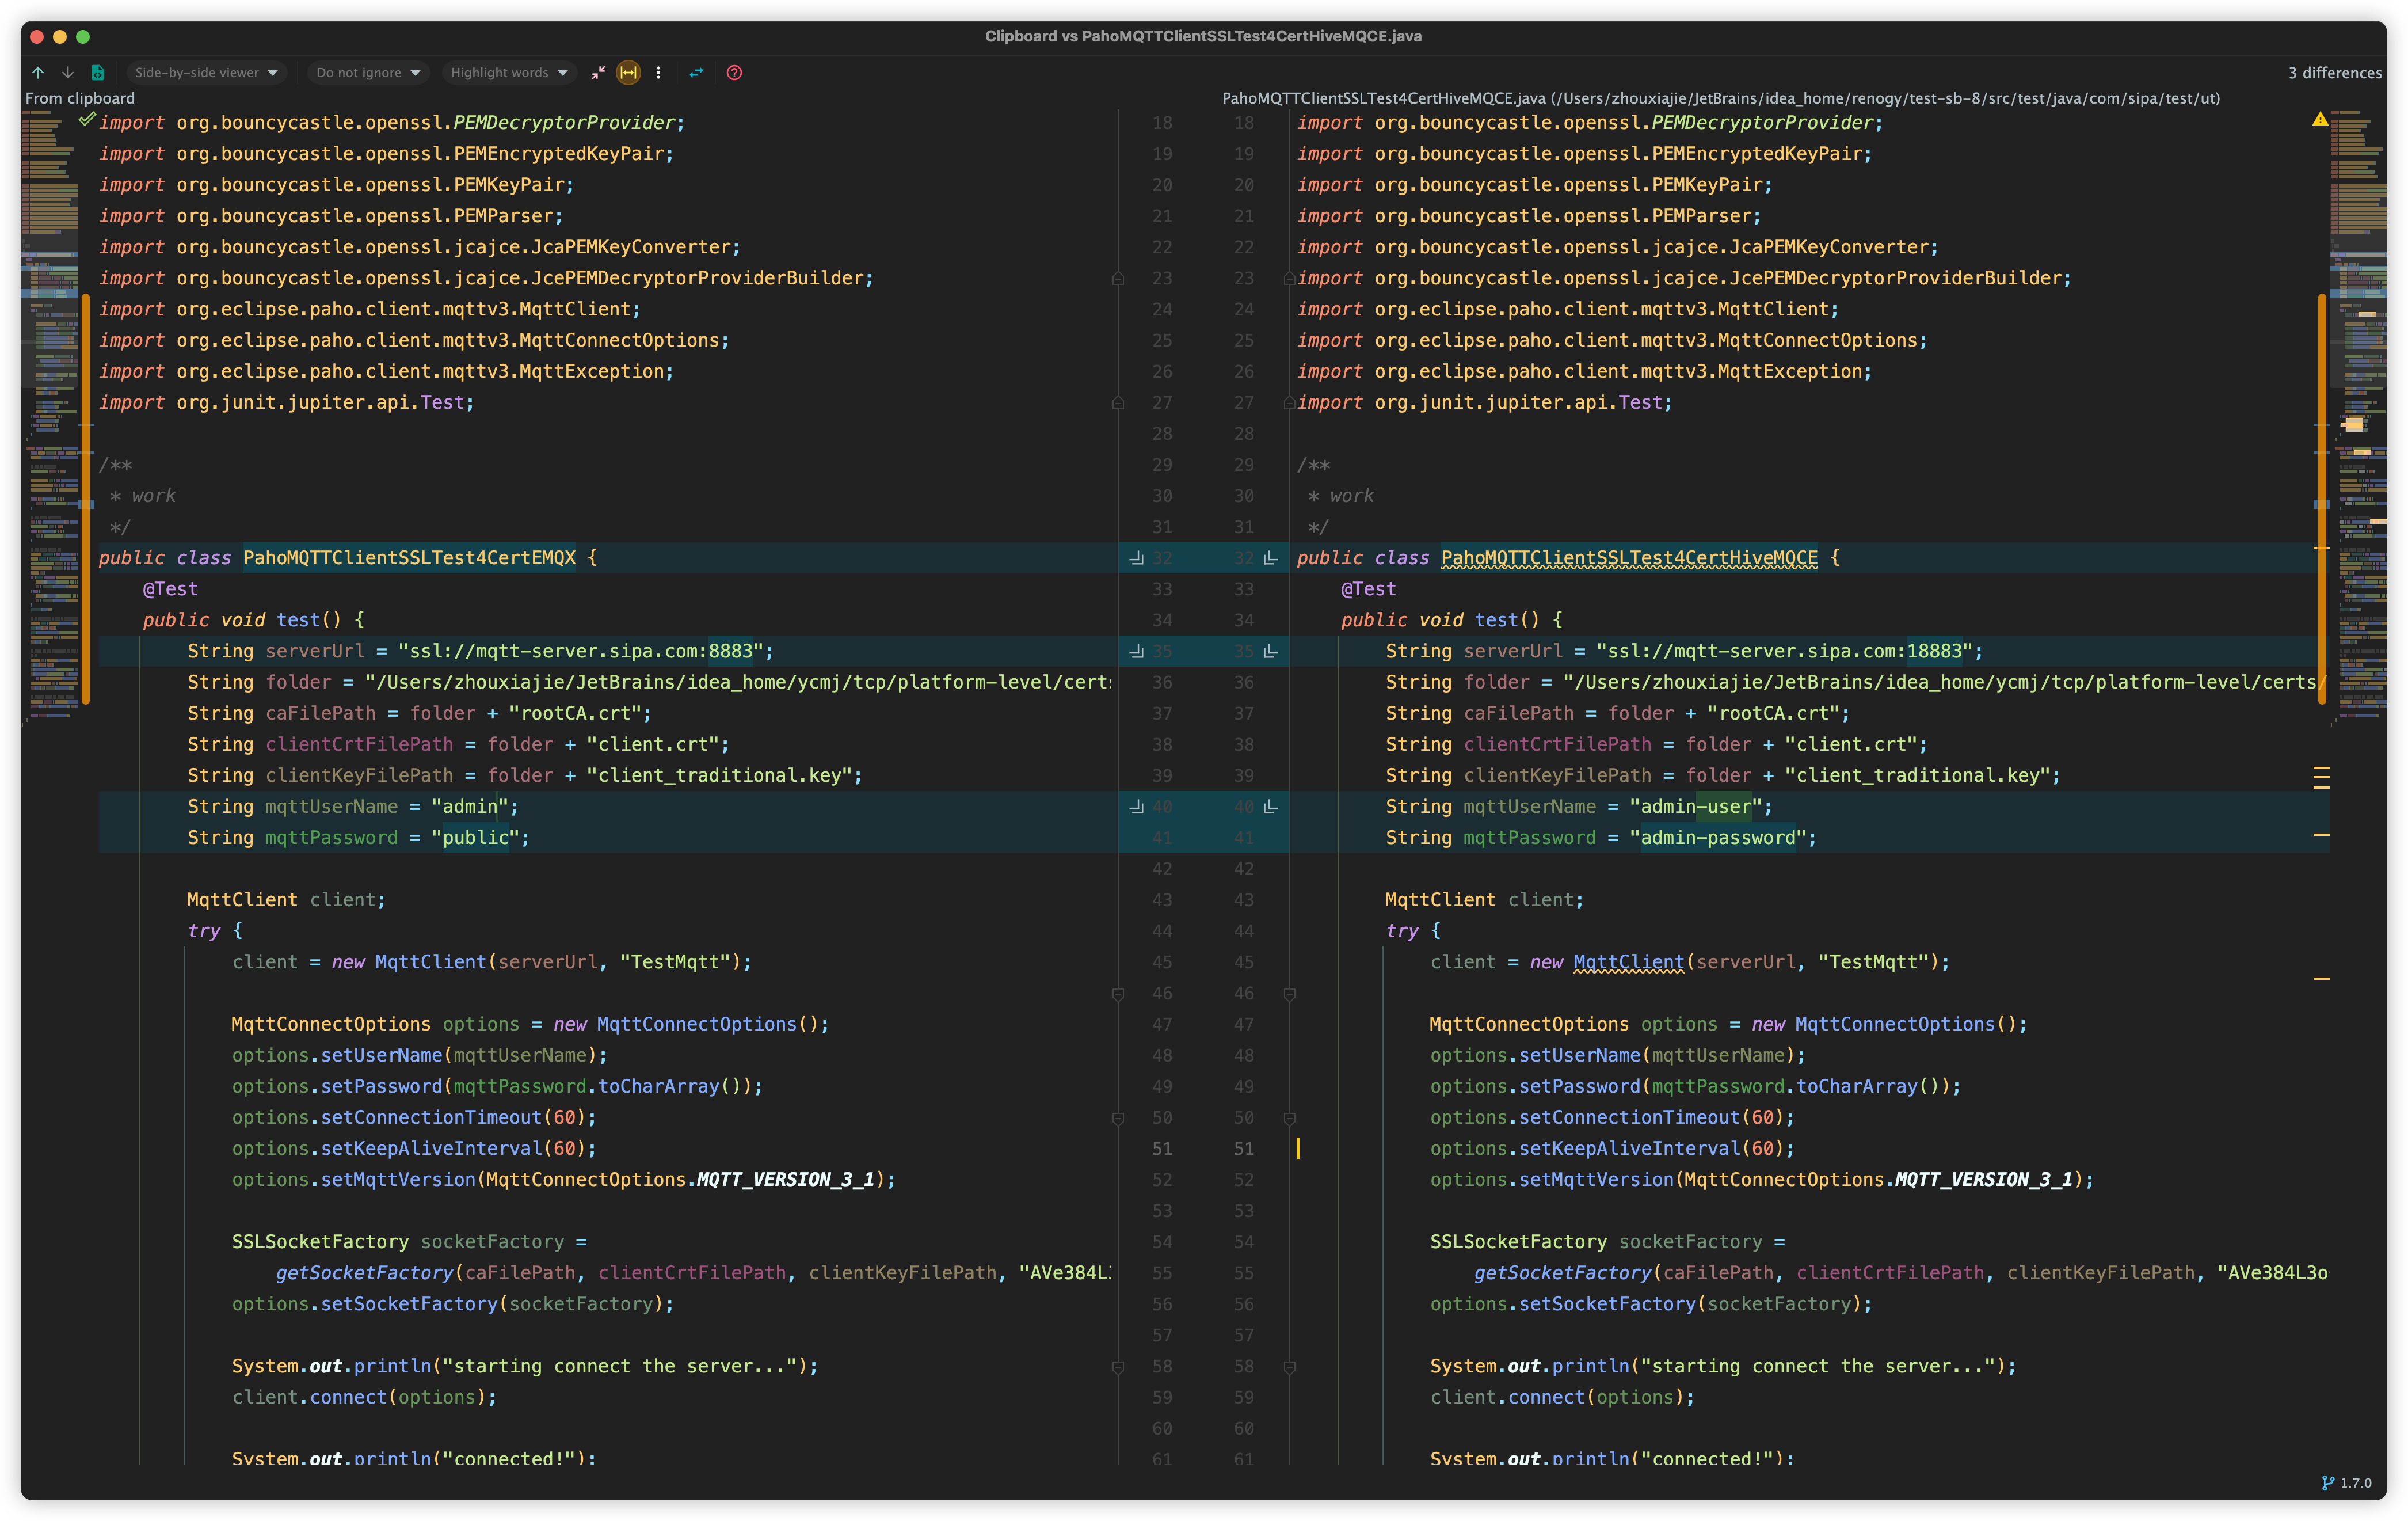Click underlined MqttClient constructor on the right
This screenshot has width=2408, height=1521.
pyautogui.click(x=1629, y=962)
